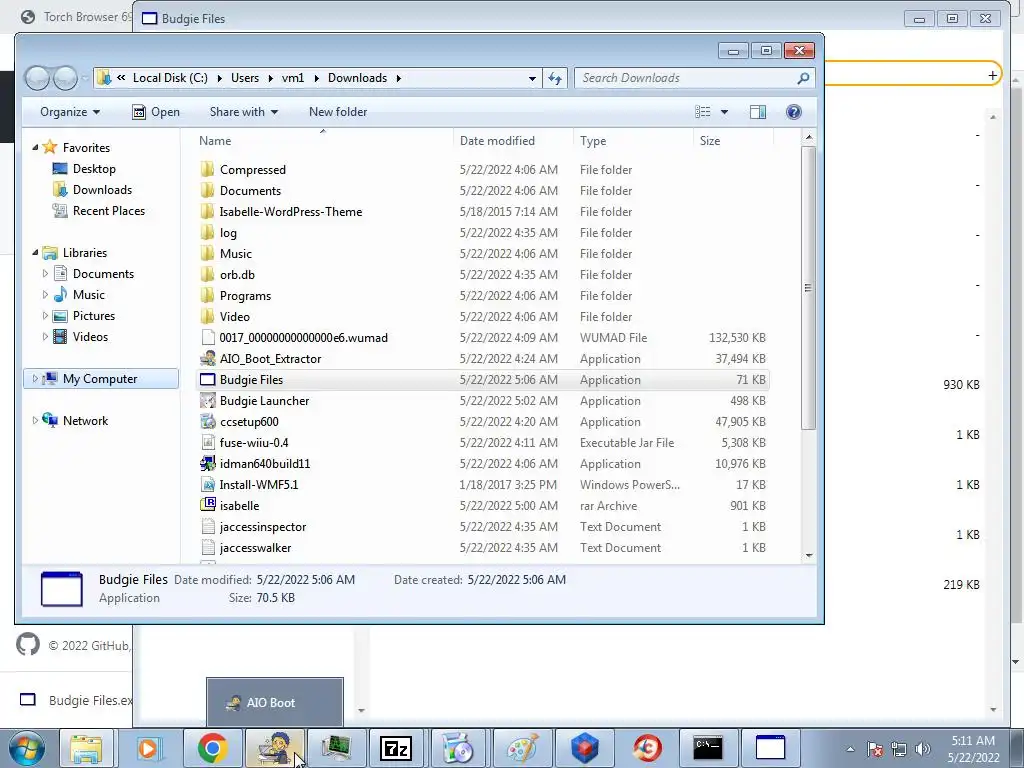
Task: Click the file list scroll down arrow
Action: [808, 556]
